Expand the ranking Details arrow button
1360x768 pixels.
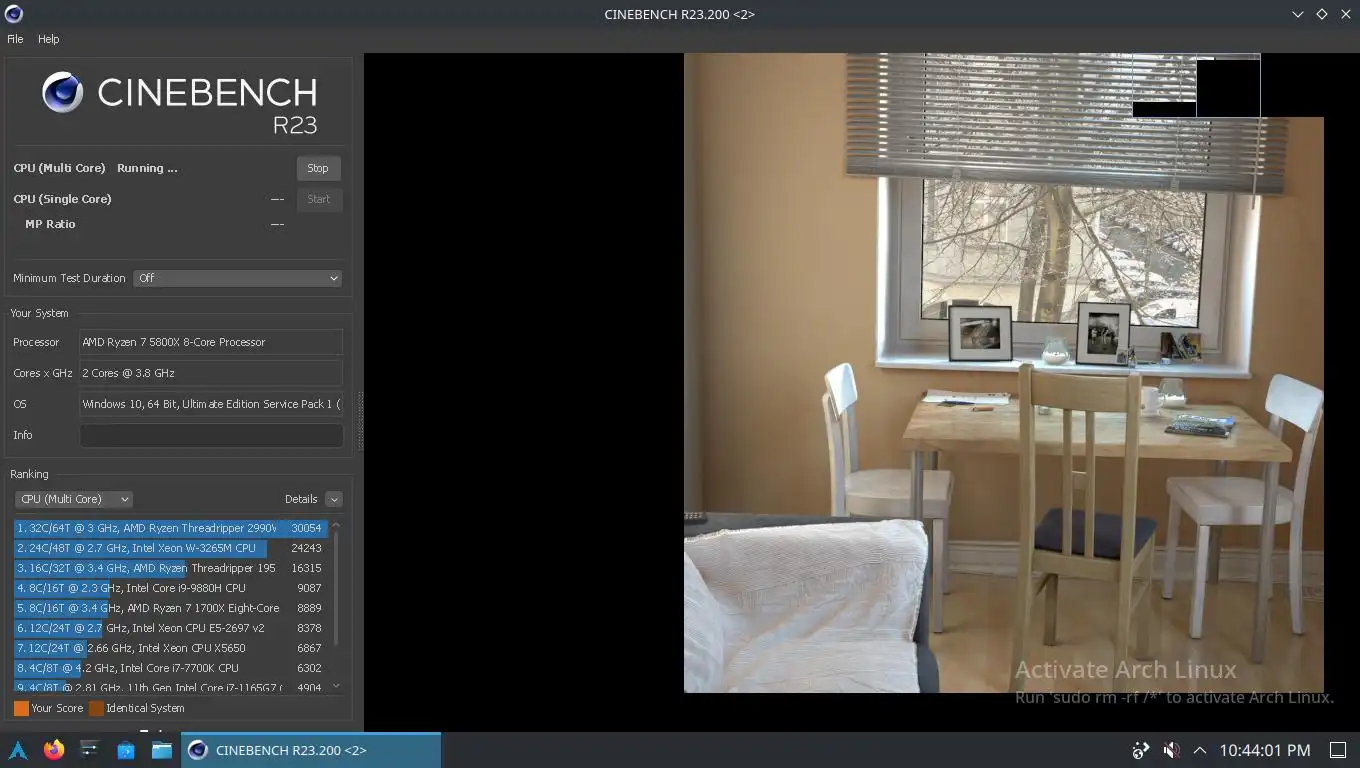tap(334, 499)
